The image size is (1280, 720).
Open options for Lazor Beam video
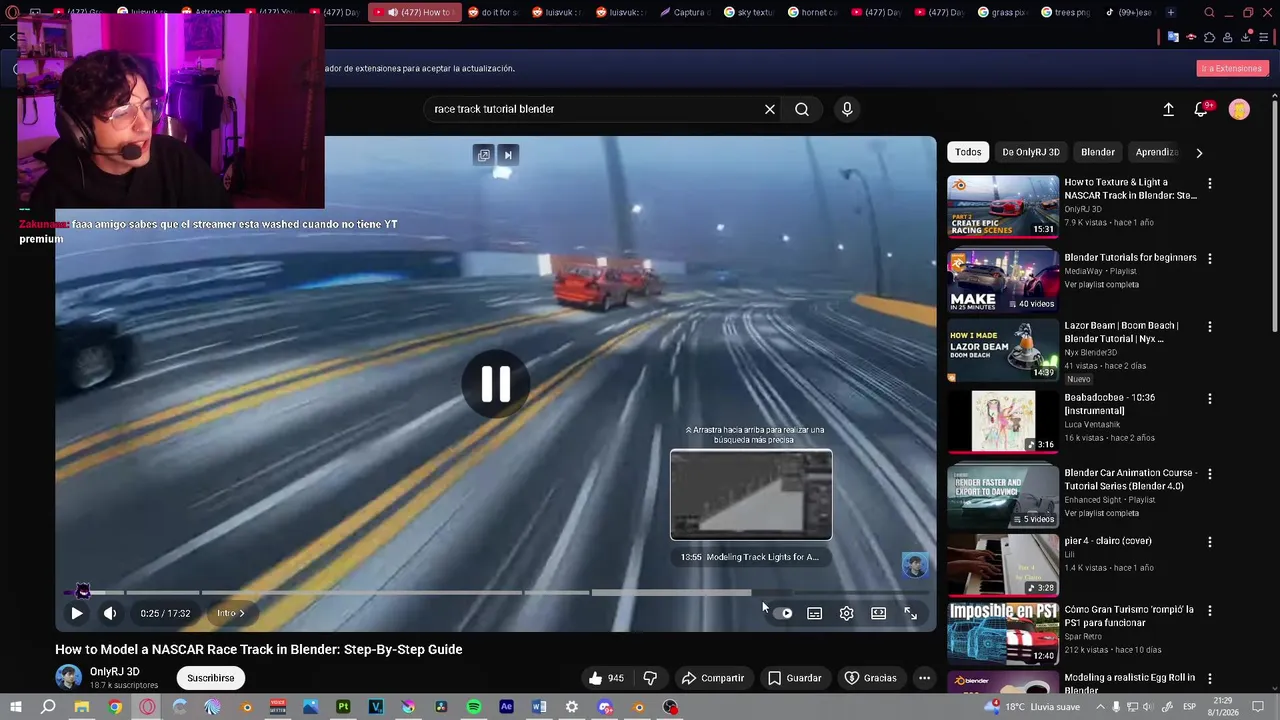1210,326
